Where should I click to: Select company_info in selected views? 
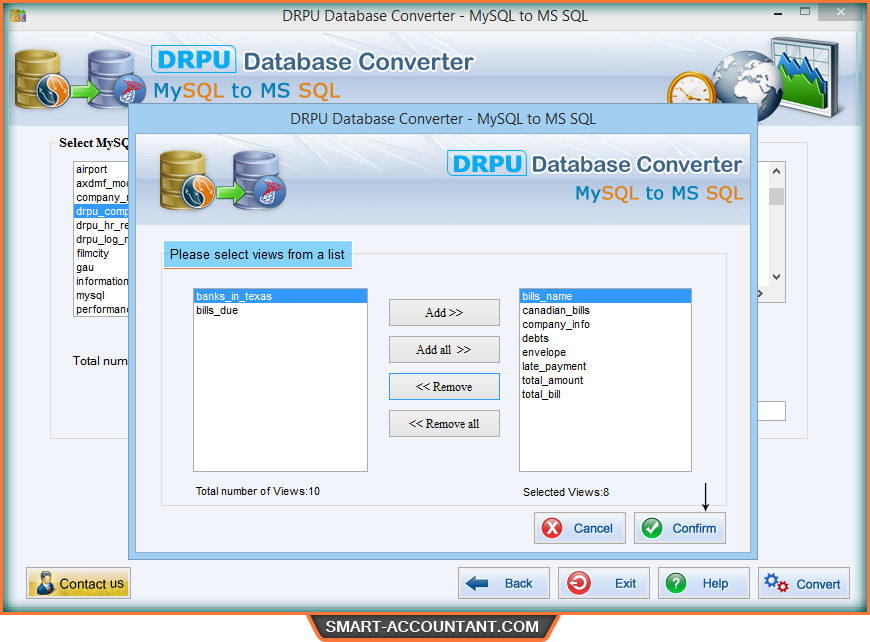click(x=605, y=324)
